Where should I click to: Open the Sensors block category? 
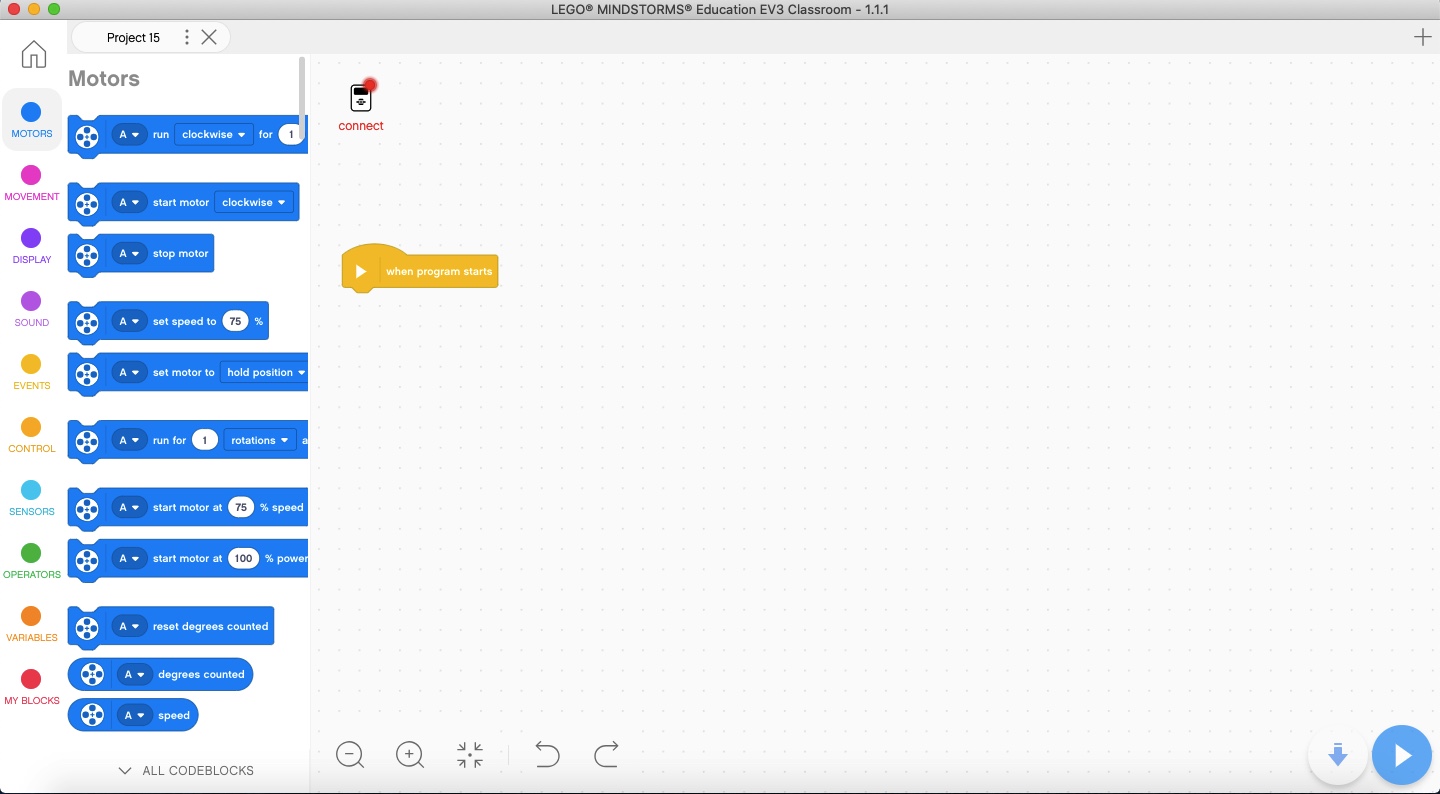pyautogui.click(x=31, y=498)
